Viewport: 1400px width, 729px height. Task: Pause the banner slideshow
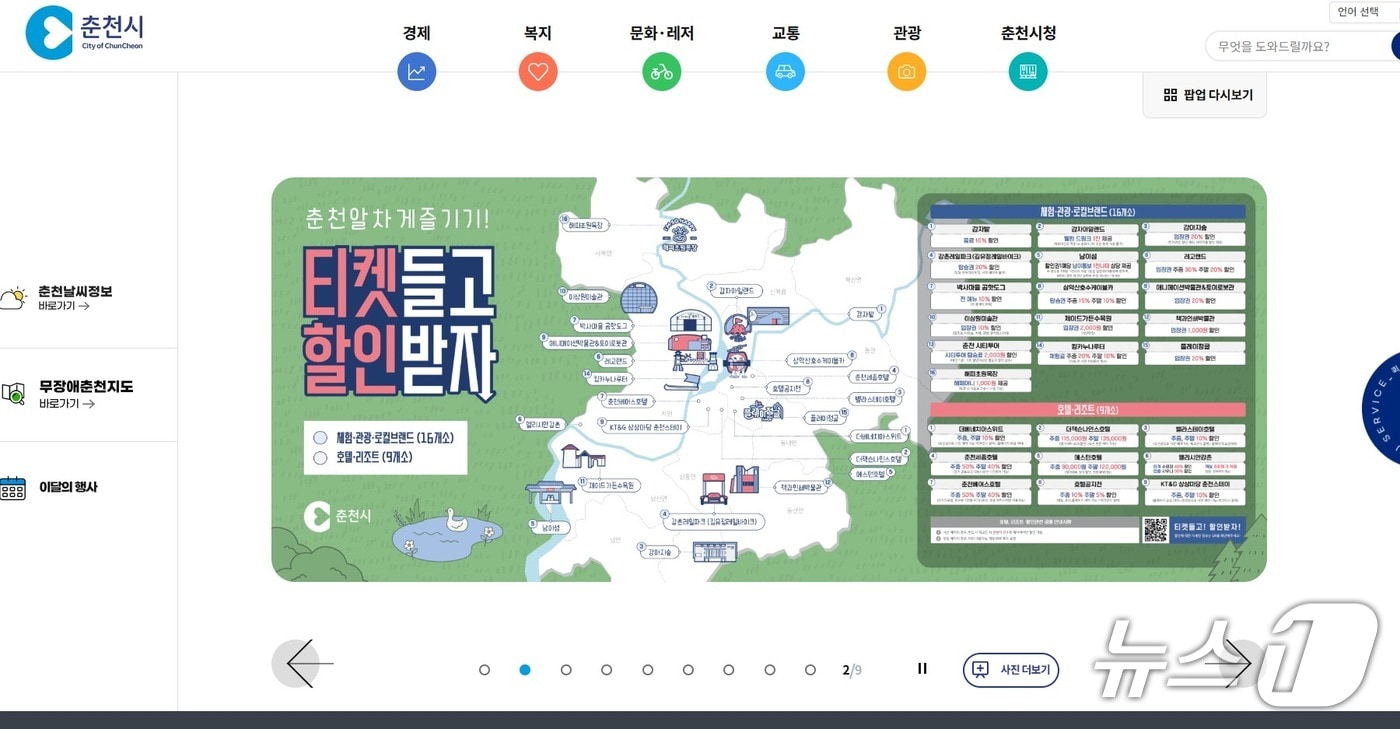click(922, 669)
